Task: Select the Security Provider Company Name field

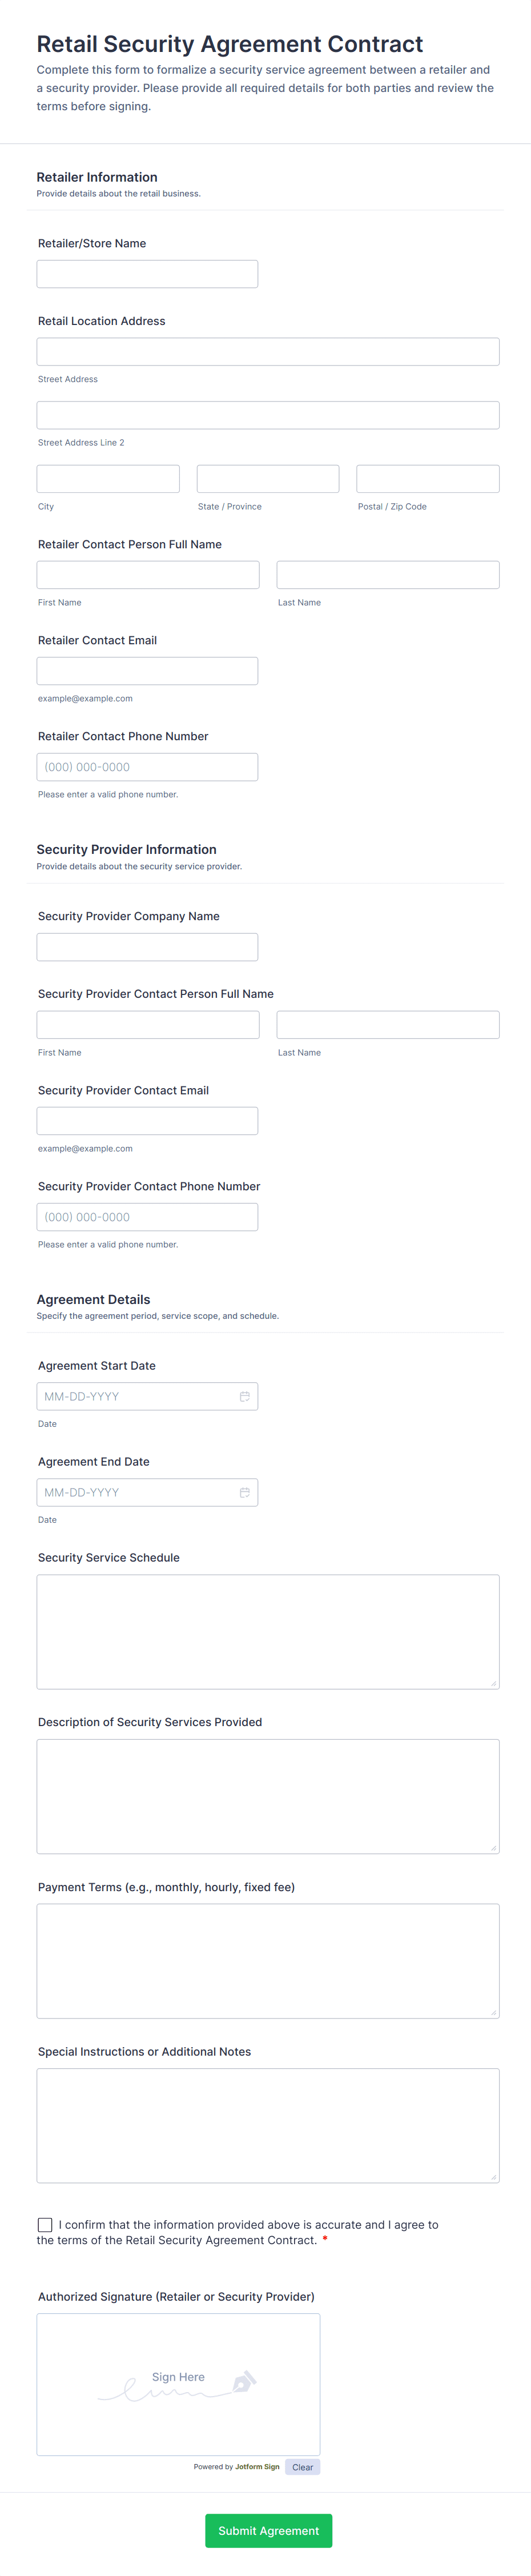Action: (147, 947)
